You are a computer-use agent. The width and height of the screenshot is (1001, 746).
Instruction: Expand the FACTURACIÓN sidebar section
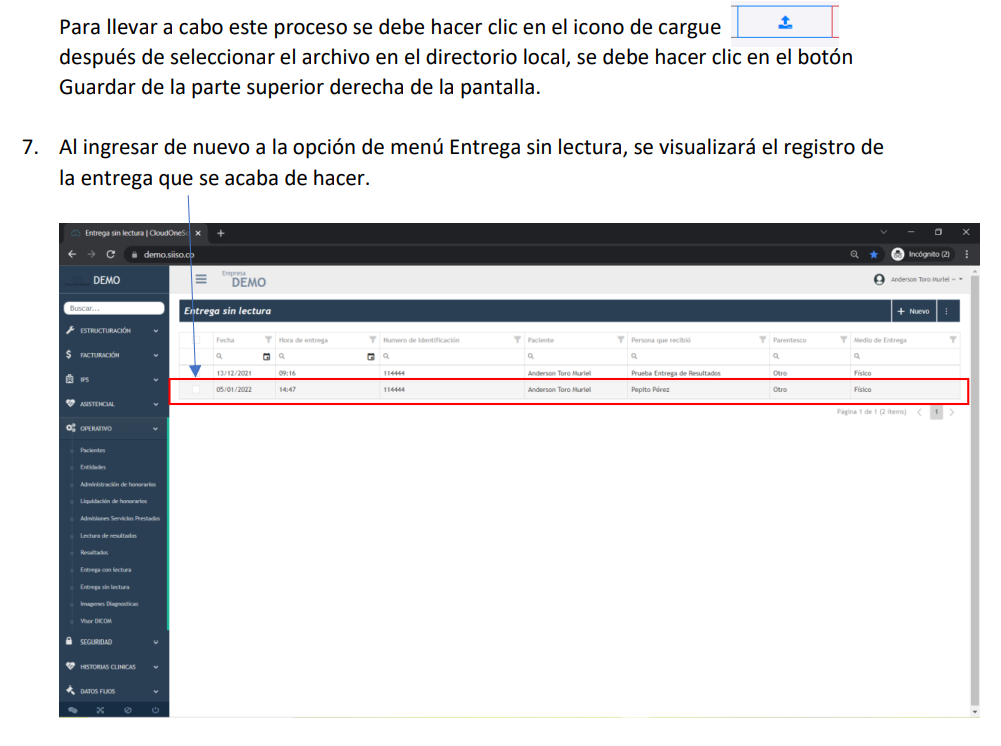tap(114, 355)
